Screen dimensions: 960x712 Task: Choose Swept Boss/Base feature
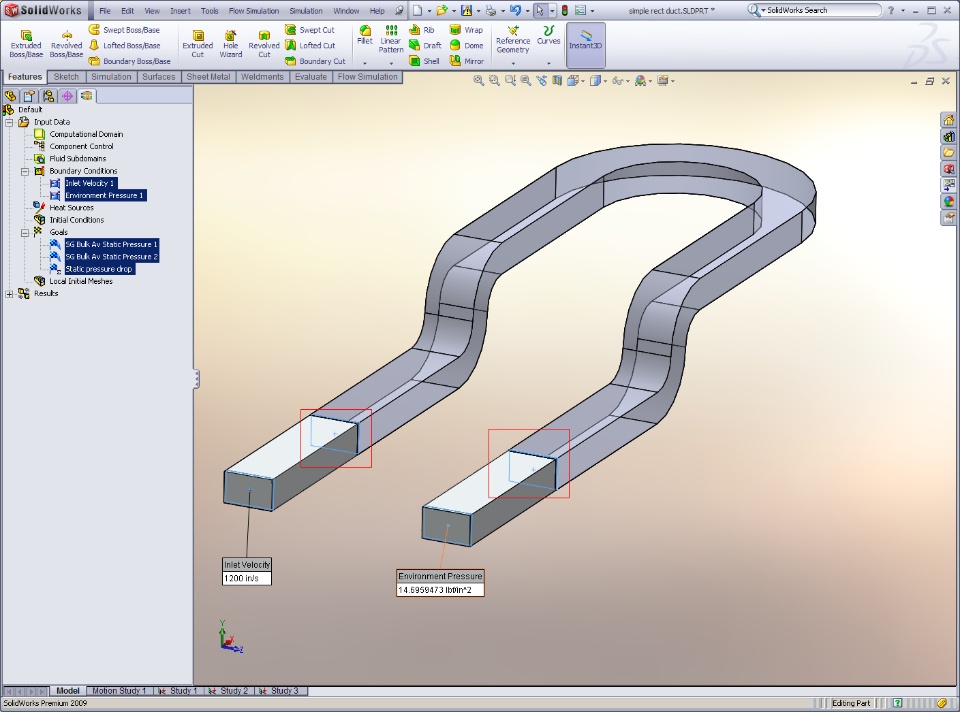point(124,29)
